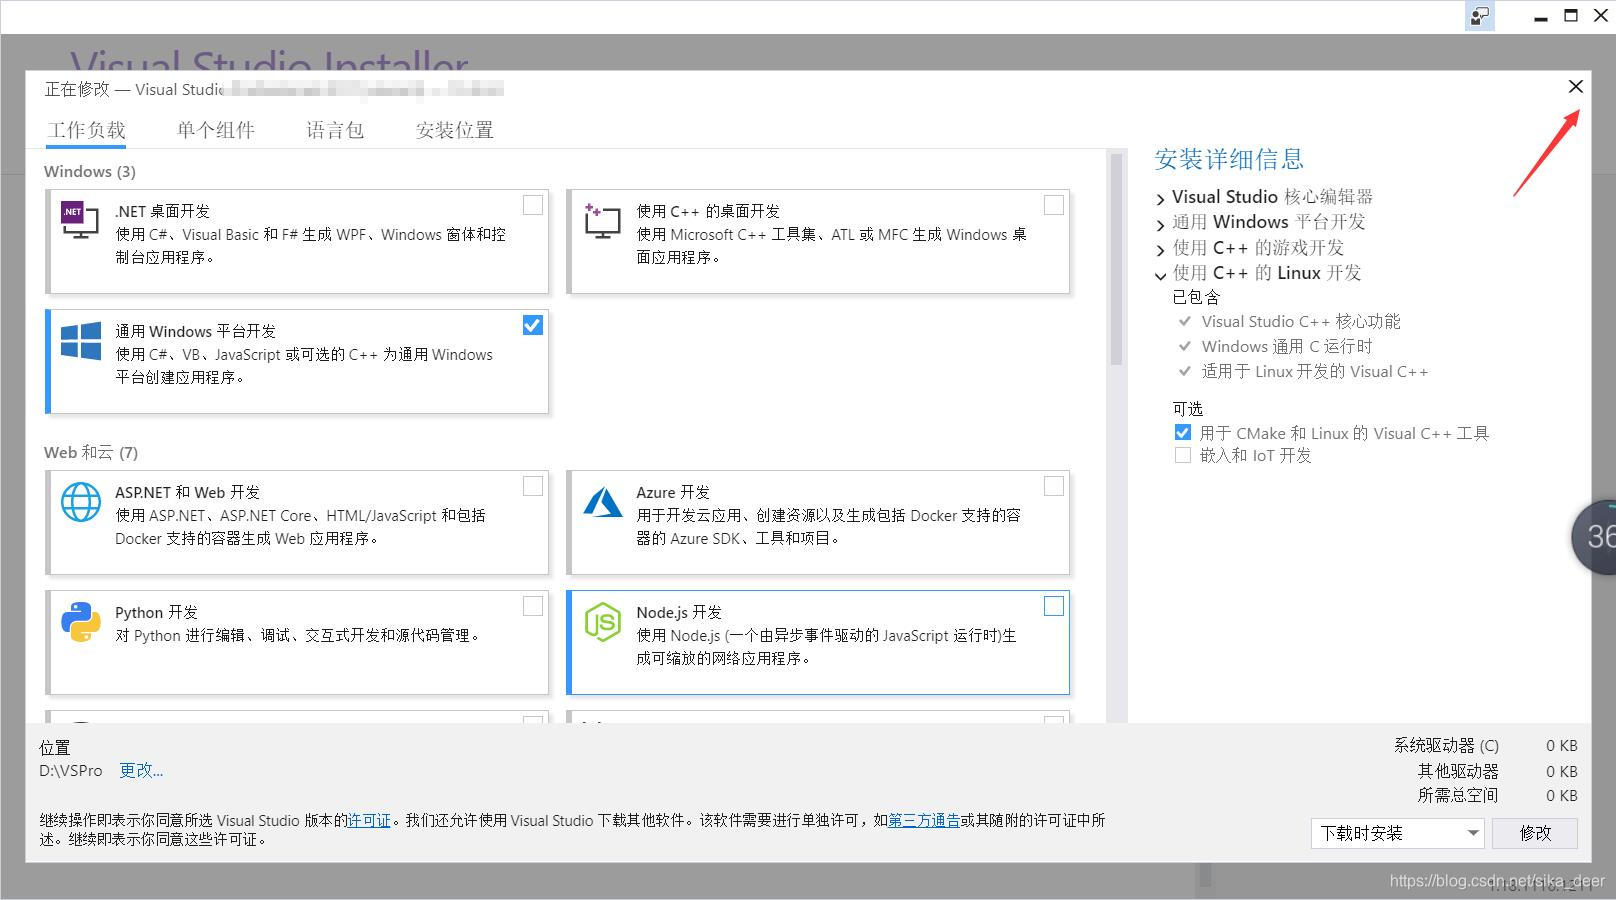Click the .NET desktop development icon
The image size is (1616, 900).
click(80, 219)
